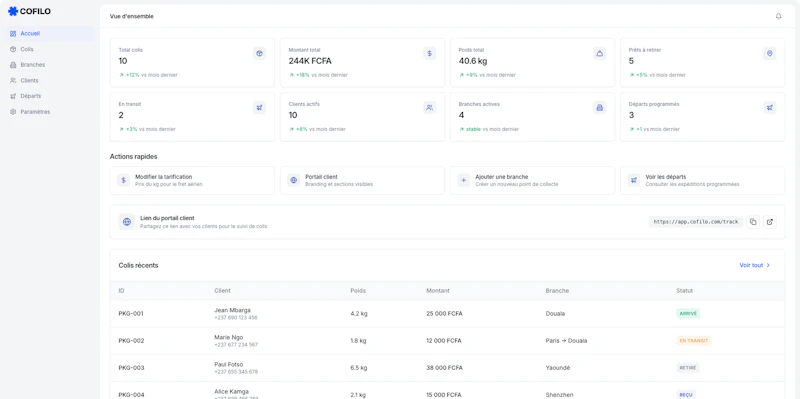Click the Colis sidebar box icon
This screenshot has height=399, width=800.
(x=13, y=49)
